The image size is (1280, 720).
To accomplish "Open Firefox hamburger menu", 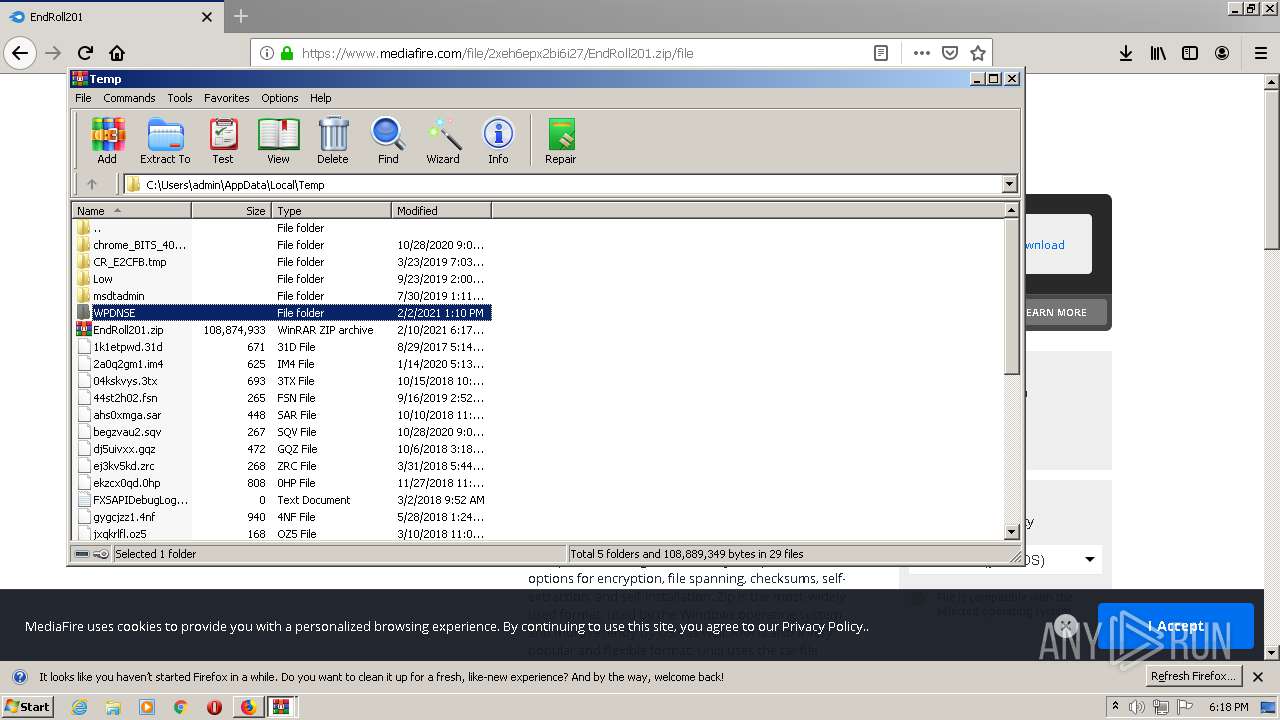I will 1260,53.
